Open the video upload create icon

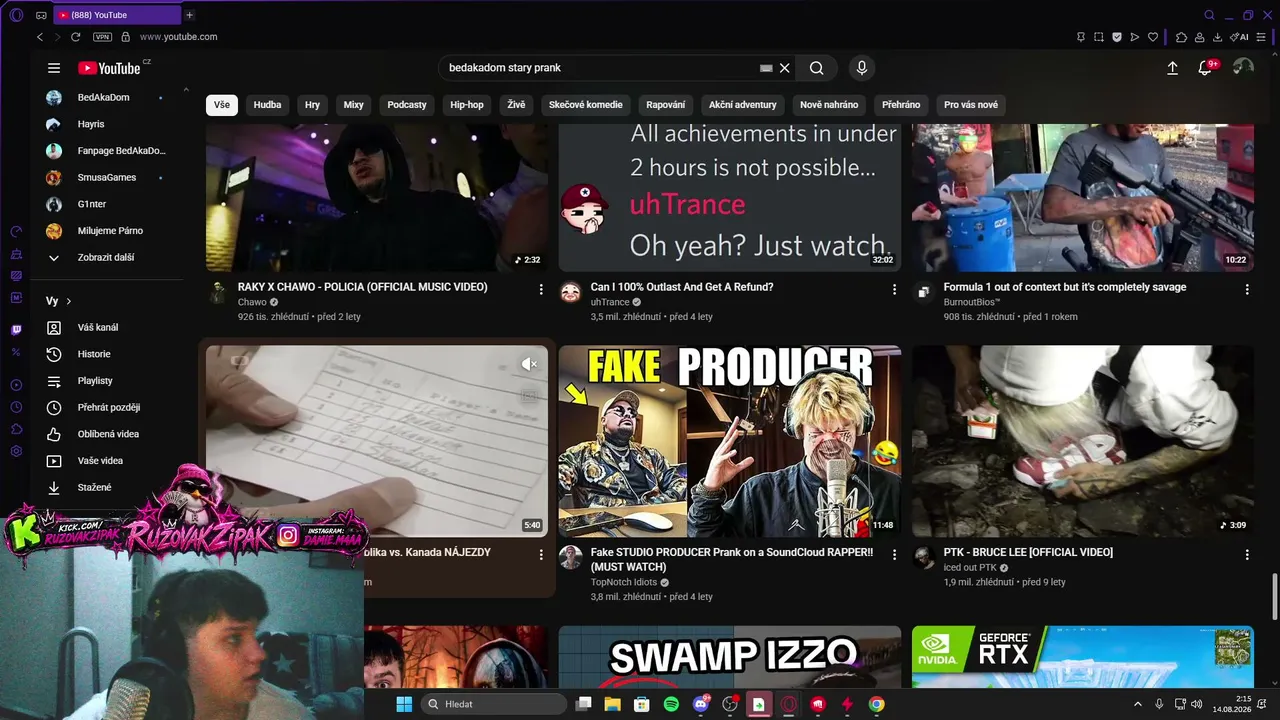point(1173,68)
